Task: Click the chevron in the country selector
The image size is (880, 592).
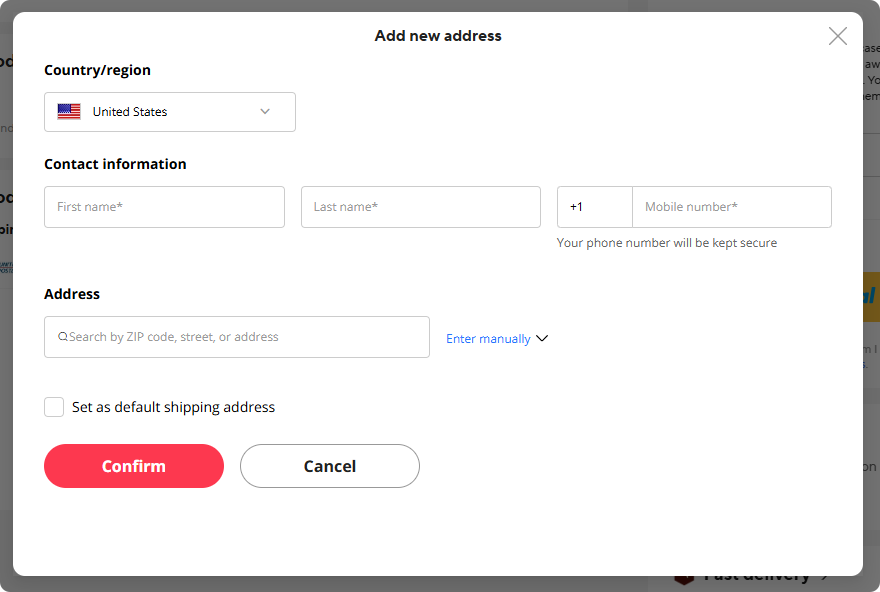Action: coord(265,112)
